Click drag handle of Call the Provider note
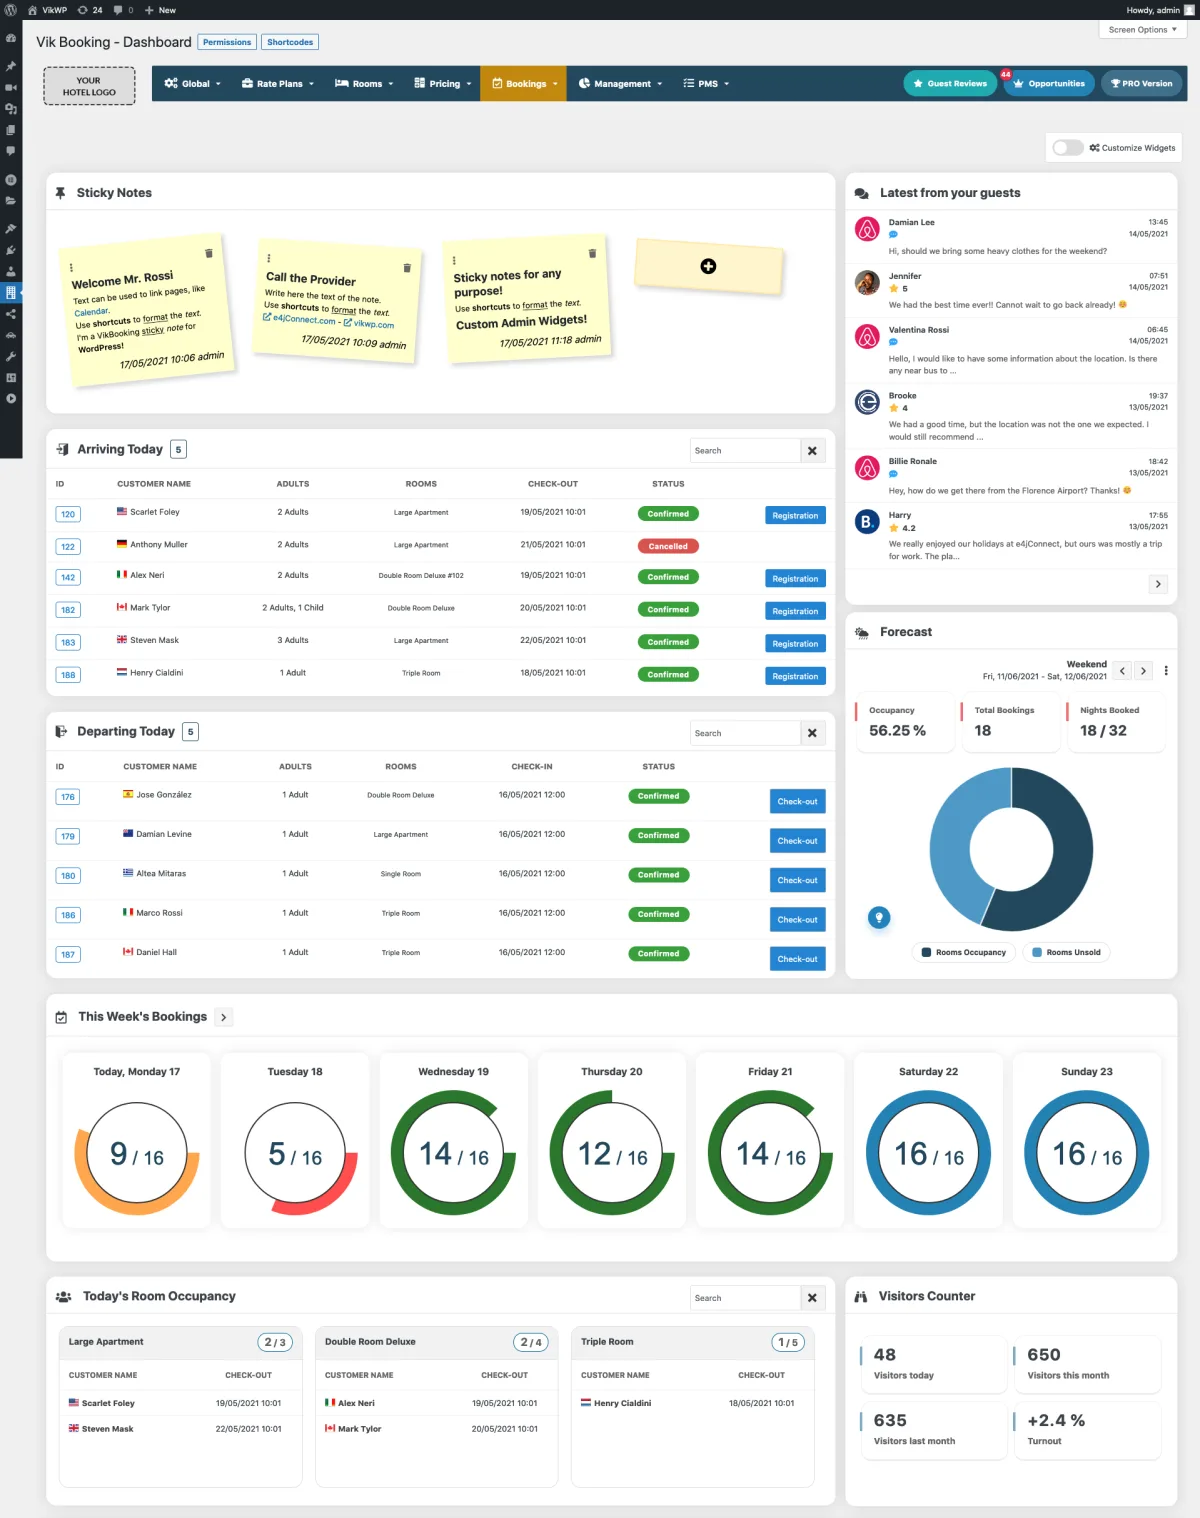Viewport: 1200px width, 1518px height. (x=268, y=258)
